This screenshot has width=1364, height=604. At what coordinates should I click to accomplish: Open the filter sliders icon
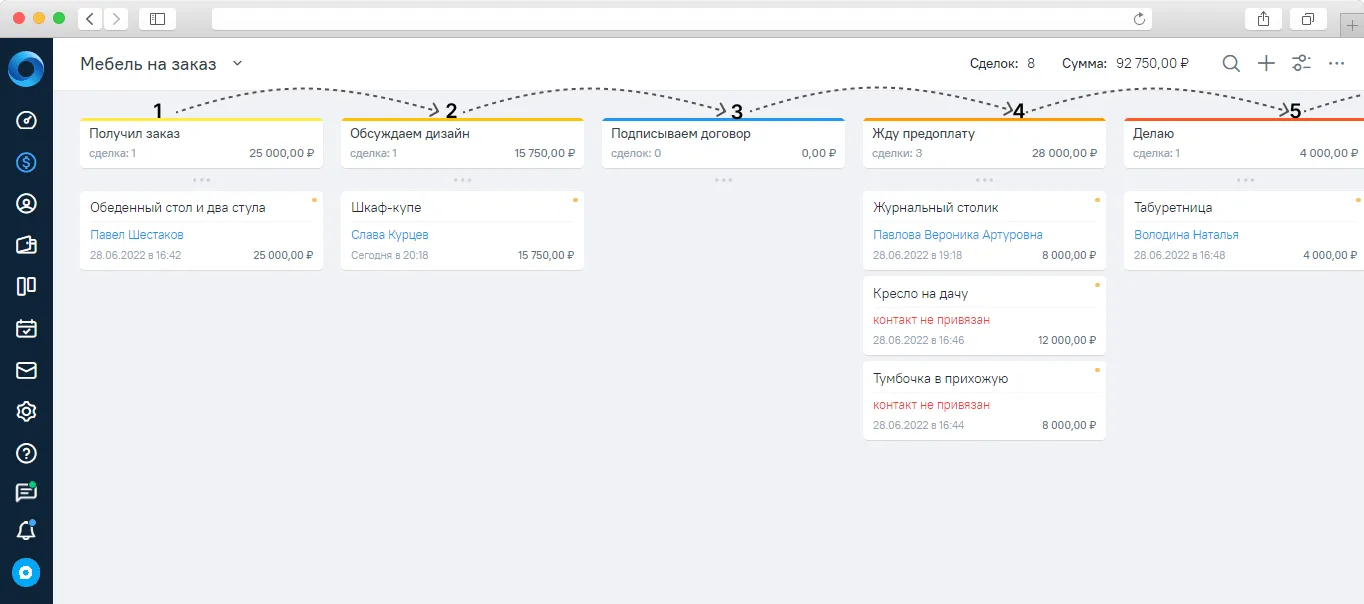[x=1301, y=63]
